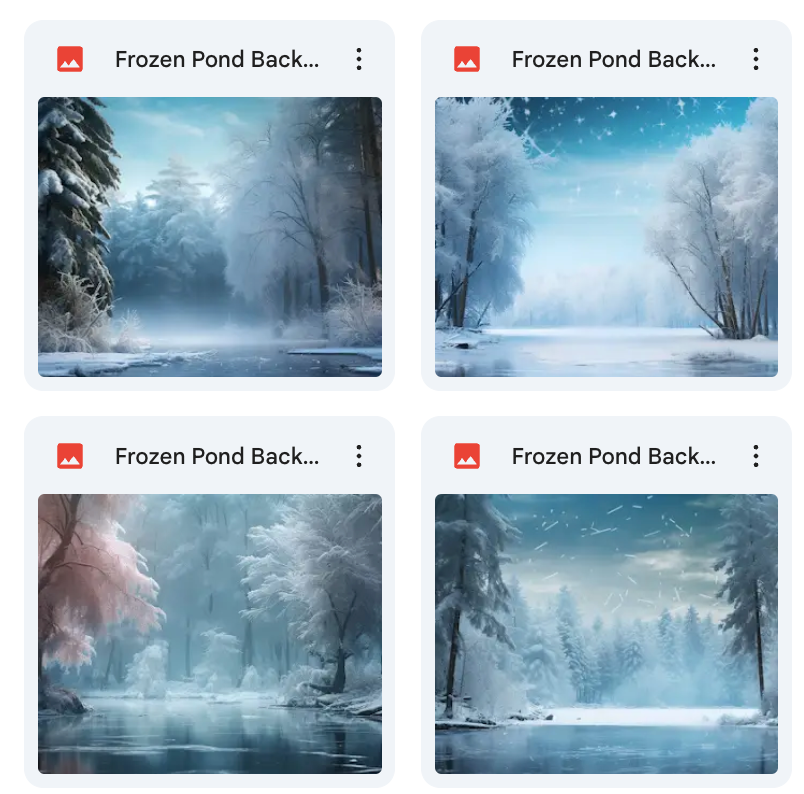The image size is (804, 794).
Task: Click Frozen Pond Back... title above the snowfall streaks image
Action: (x=614, y=456)
